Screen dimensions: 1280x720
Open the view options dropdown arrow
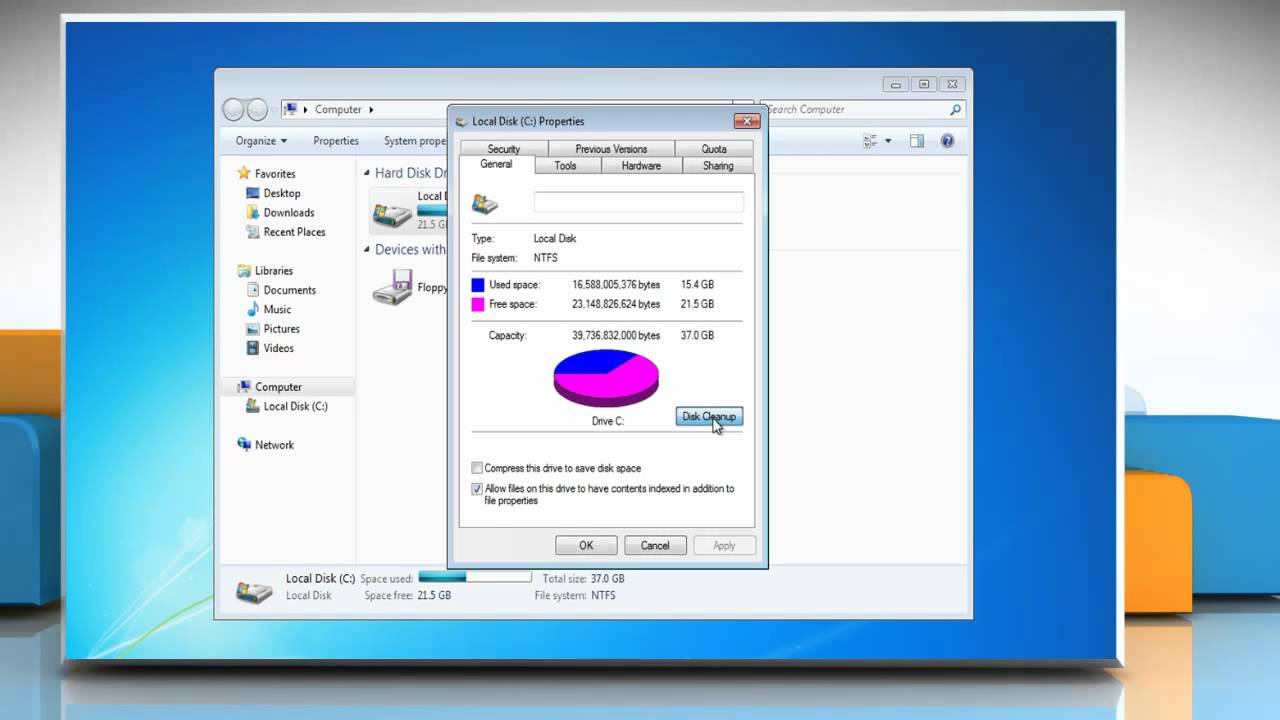point(888,141)
